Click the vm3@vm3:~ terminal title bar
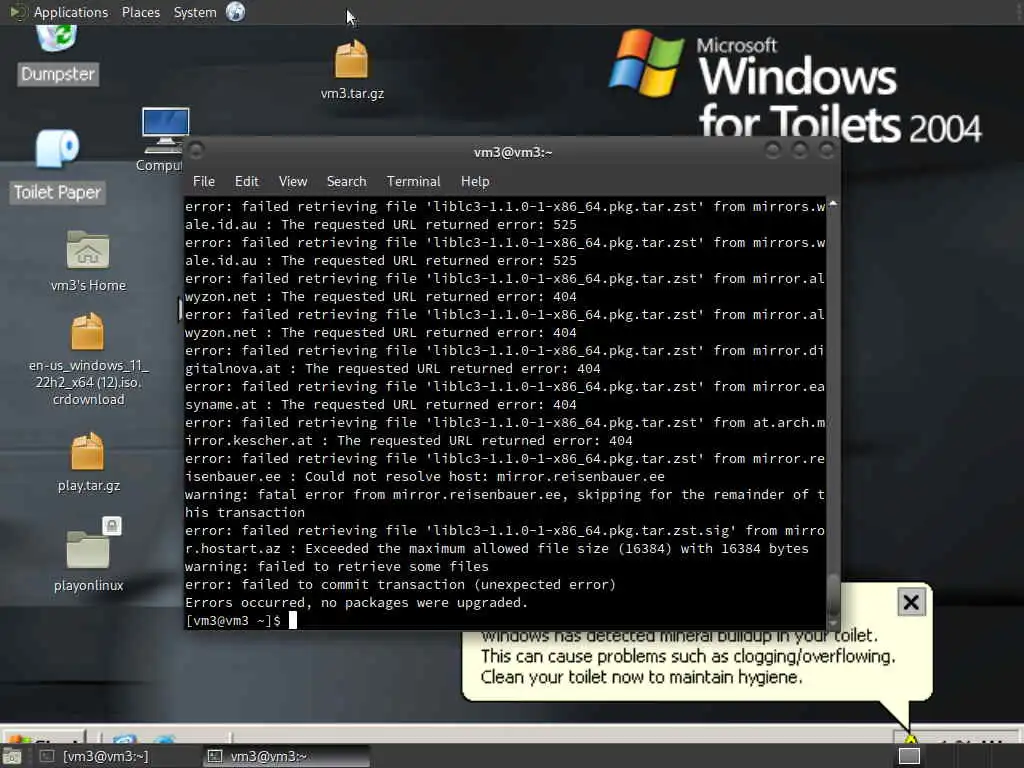 (513, 152)
